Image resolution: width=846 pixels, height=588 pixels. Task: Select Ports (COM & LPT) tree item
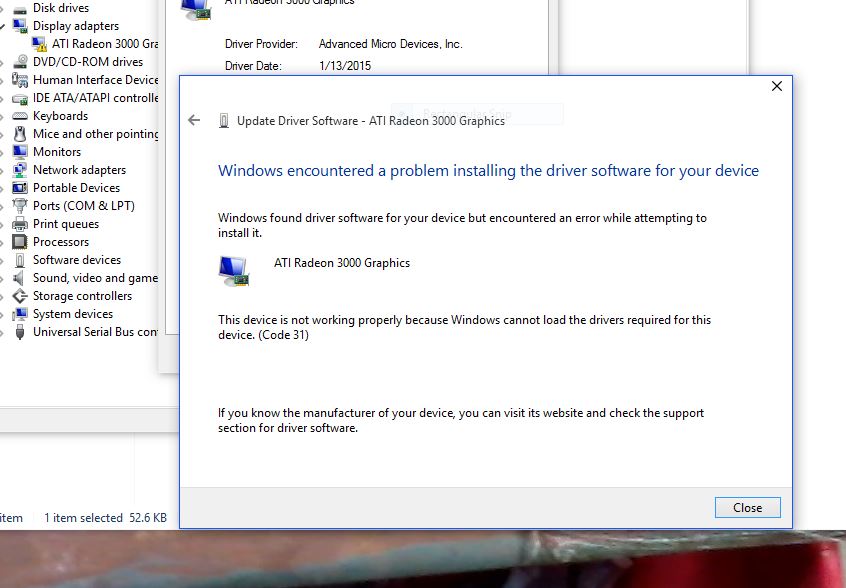click(84, 206)
